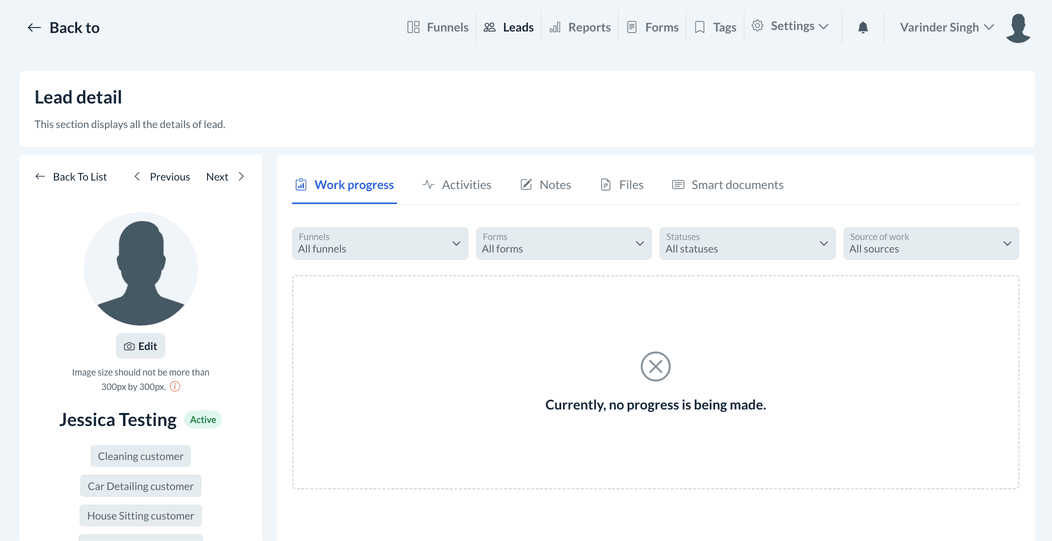Click the Notes pencil icon

pos(527,185)
